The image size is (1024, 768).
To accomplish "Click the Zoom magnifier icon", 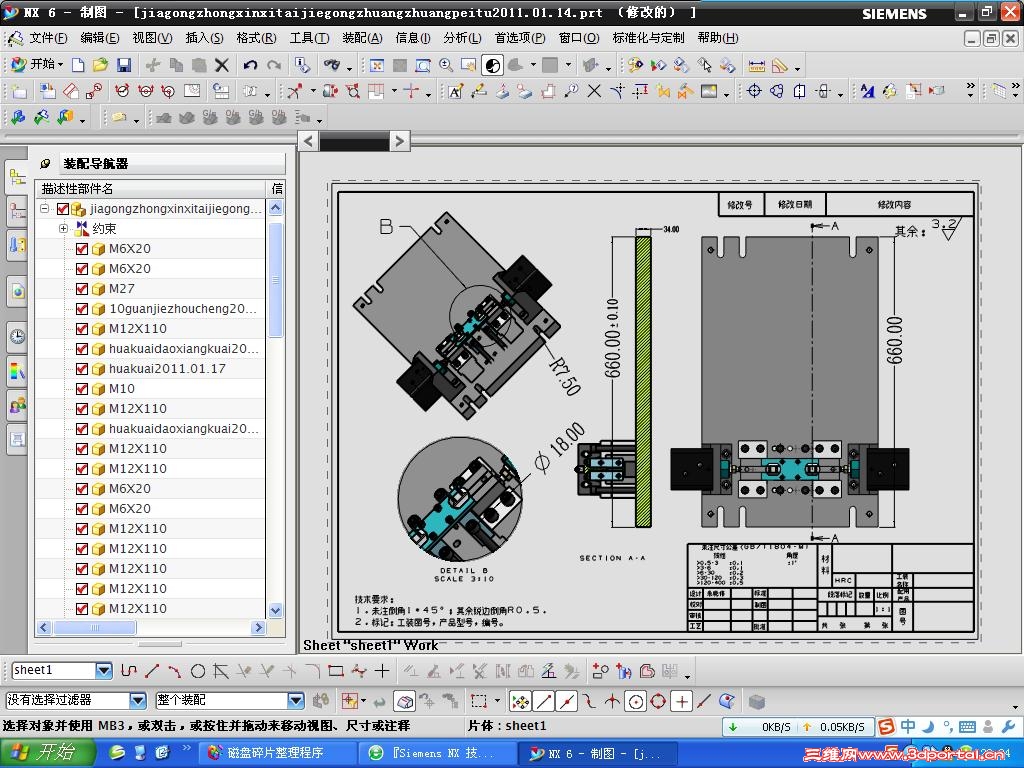I will tap(445, 65).
